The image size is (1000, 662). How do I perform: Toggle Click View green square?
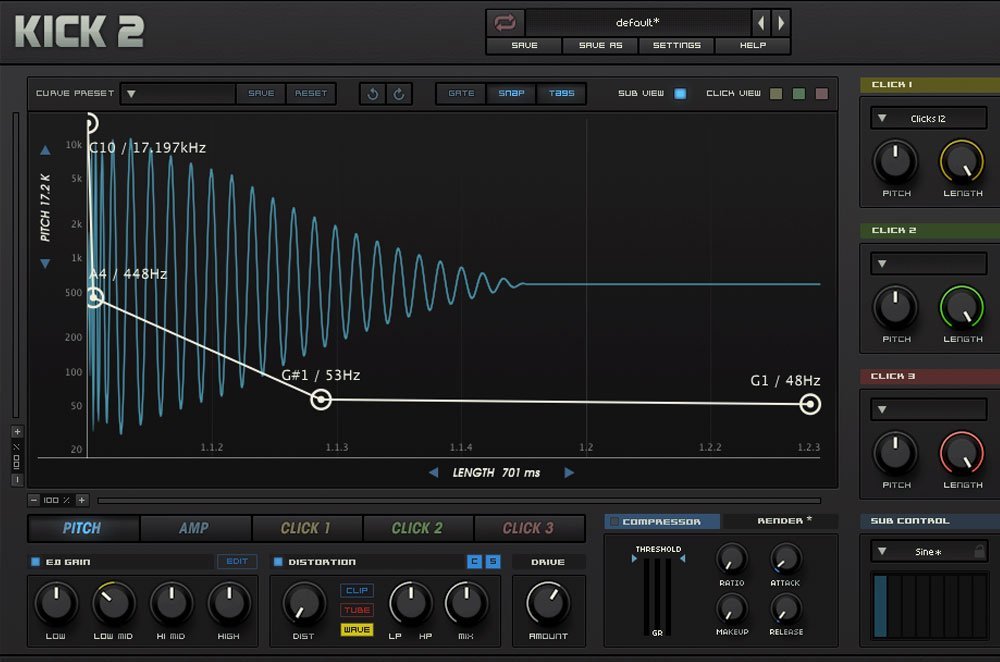pyautogui.click(x=798, y=94)
